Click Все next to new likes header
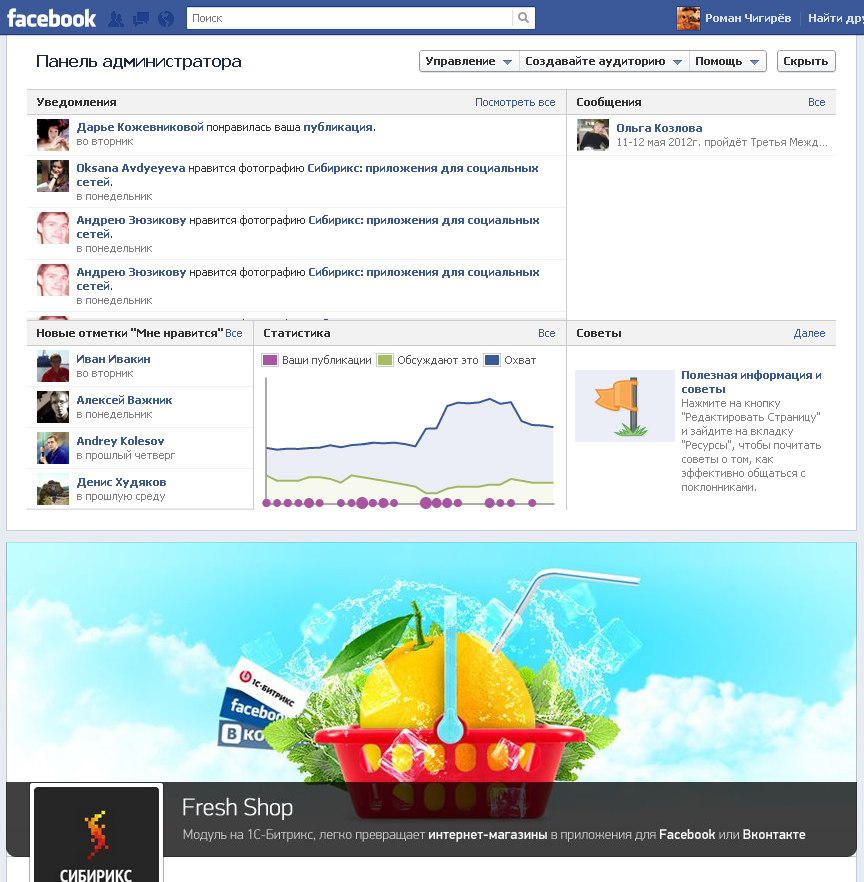 (x=233, y=333)
